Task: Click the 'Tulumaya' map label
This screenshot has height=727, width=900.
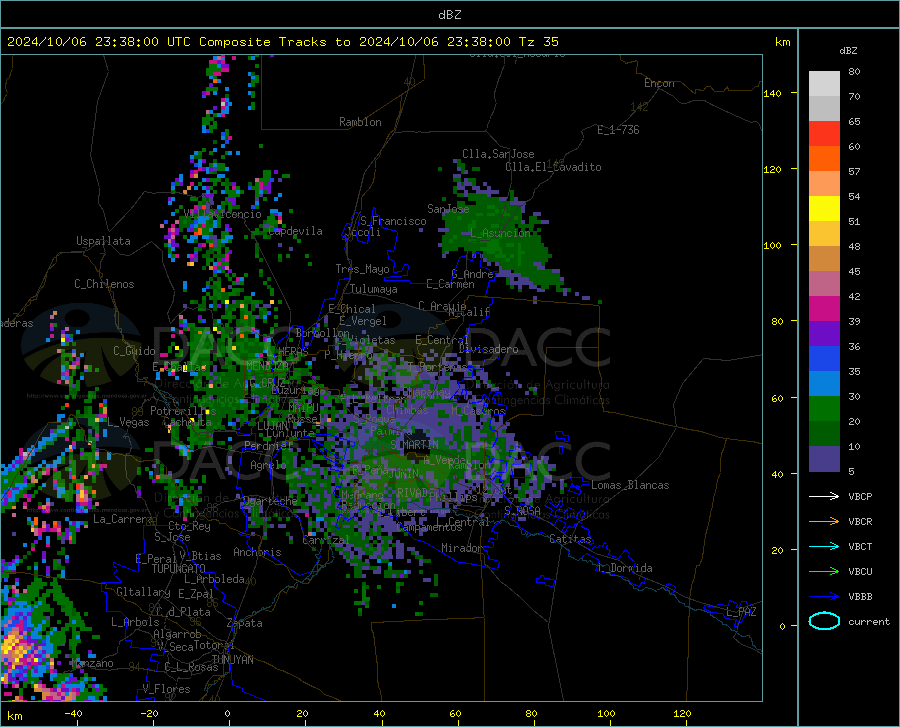Action: point(374,289)
